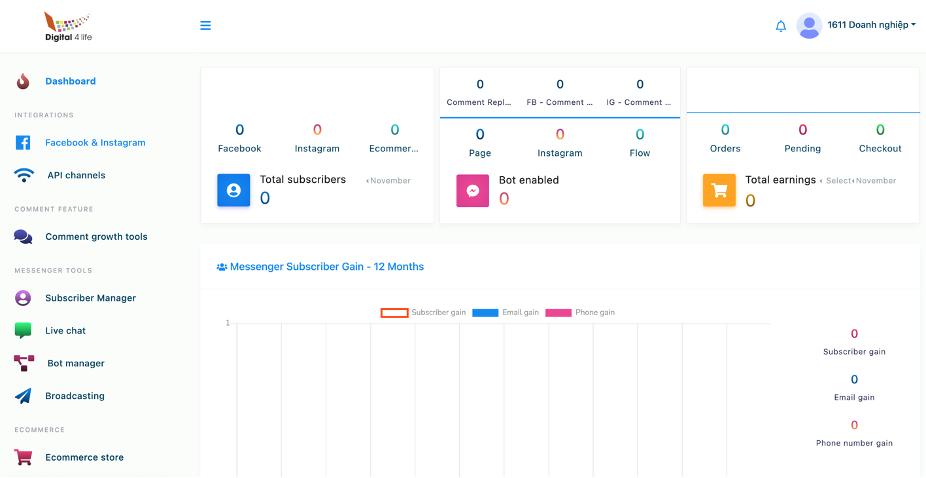This screenshot has width=926, height=478.
Task: Click the Digital 4 life logo
Action: [x=68, y=26]
